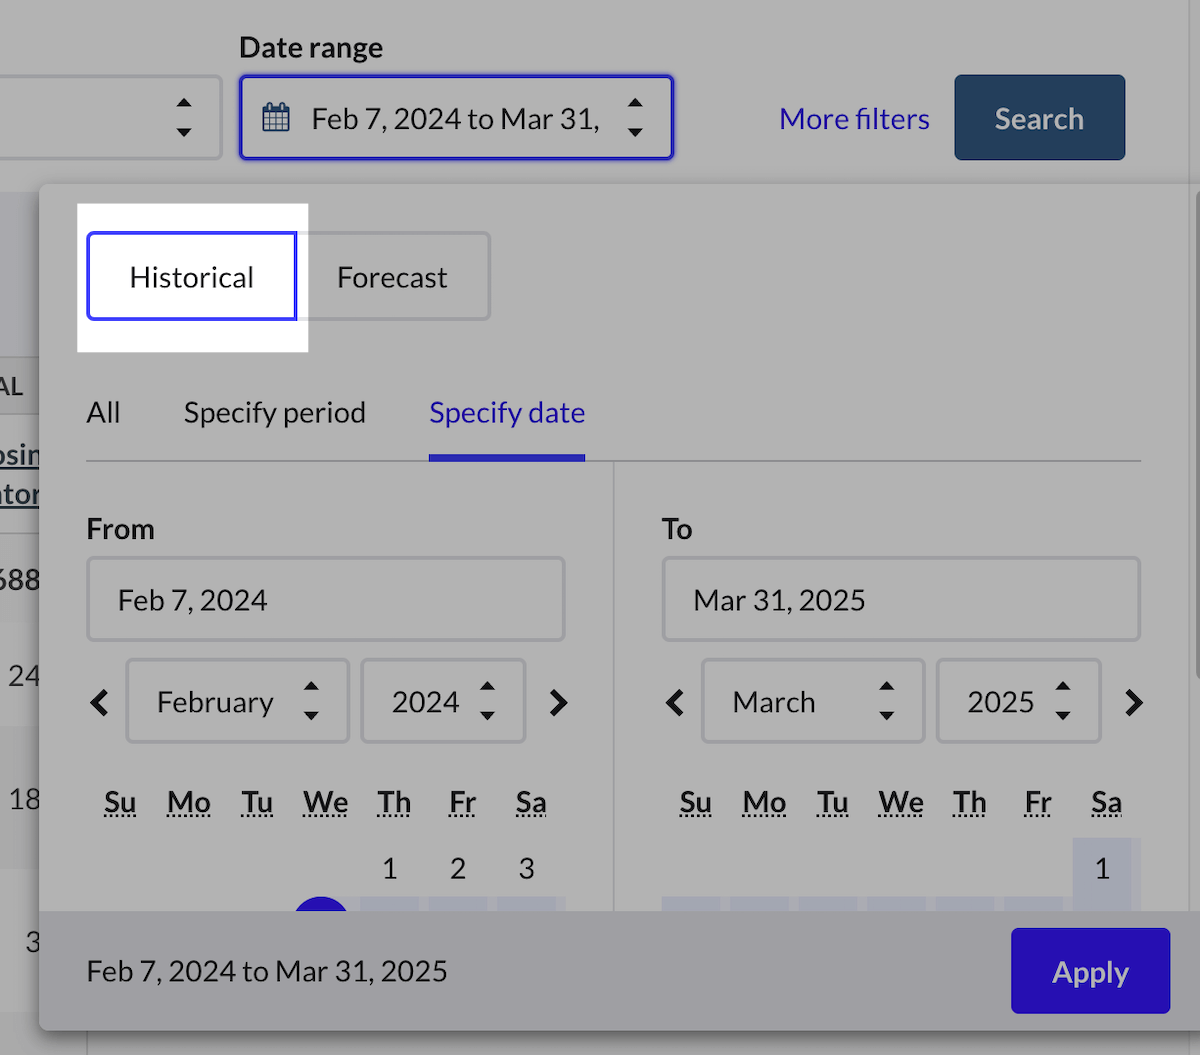1200x1055 pixels.
Task: Open the More filters link
Action: pyautogui.click(x=854, y=119)
